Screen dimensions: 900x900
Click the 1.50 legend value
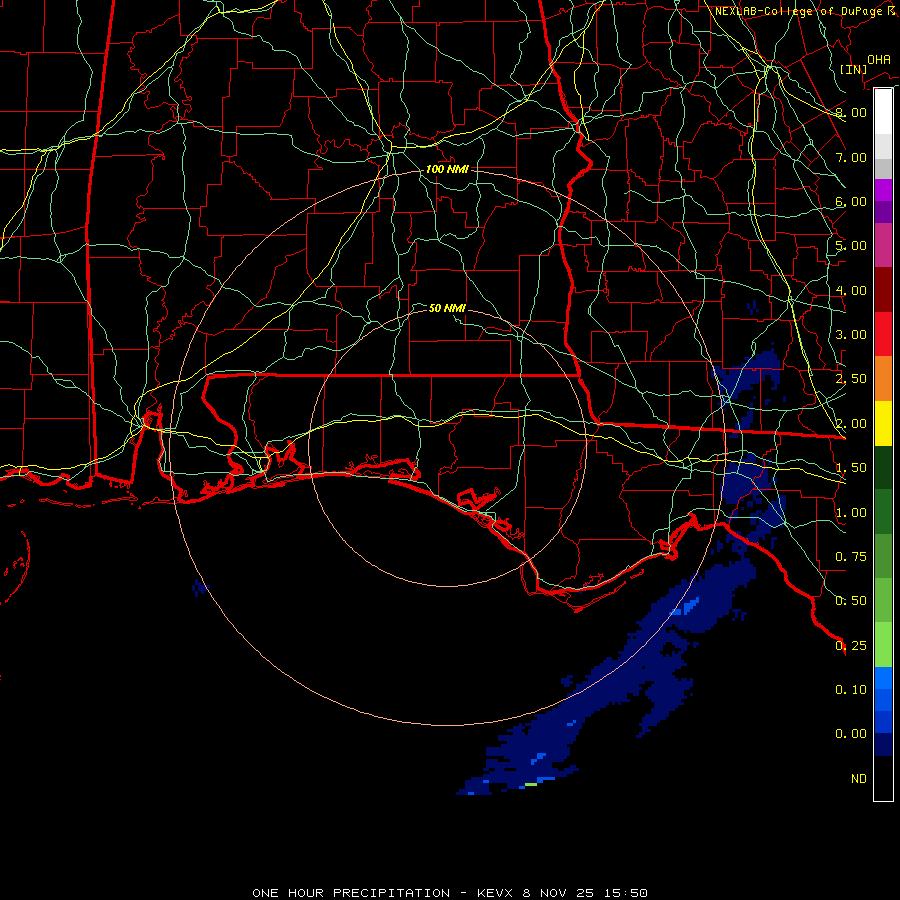[851, 468]
